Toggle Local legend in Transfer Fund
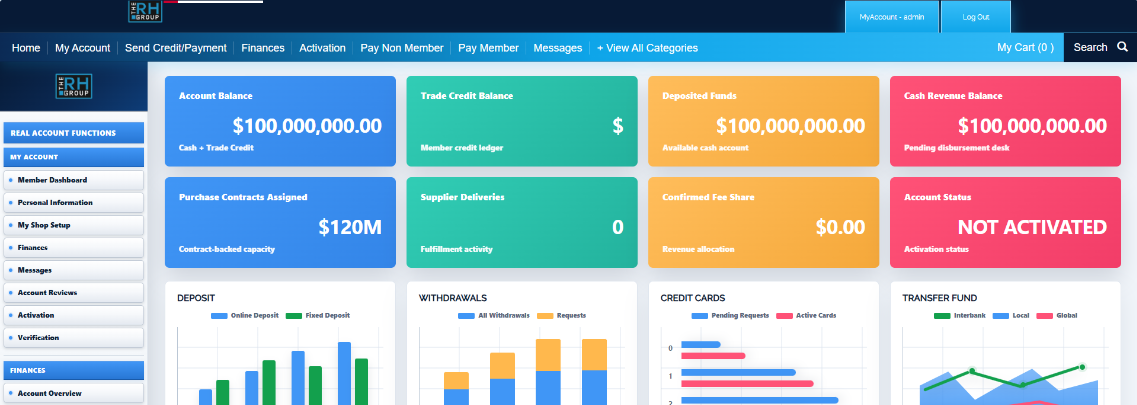The width and height of the screenshot is (1137, 405). [1009, 316]
